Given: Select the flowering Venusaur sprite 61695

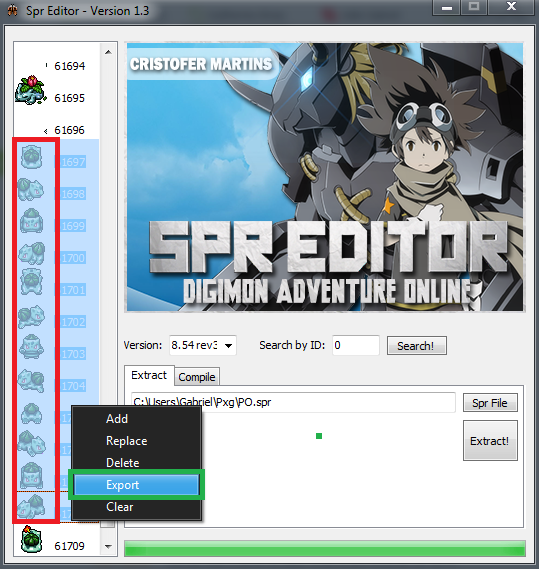Looking at the screenshot, I should coord(31,90).
